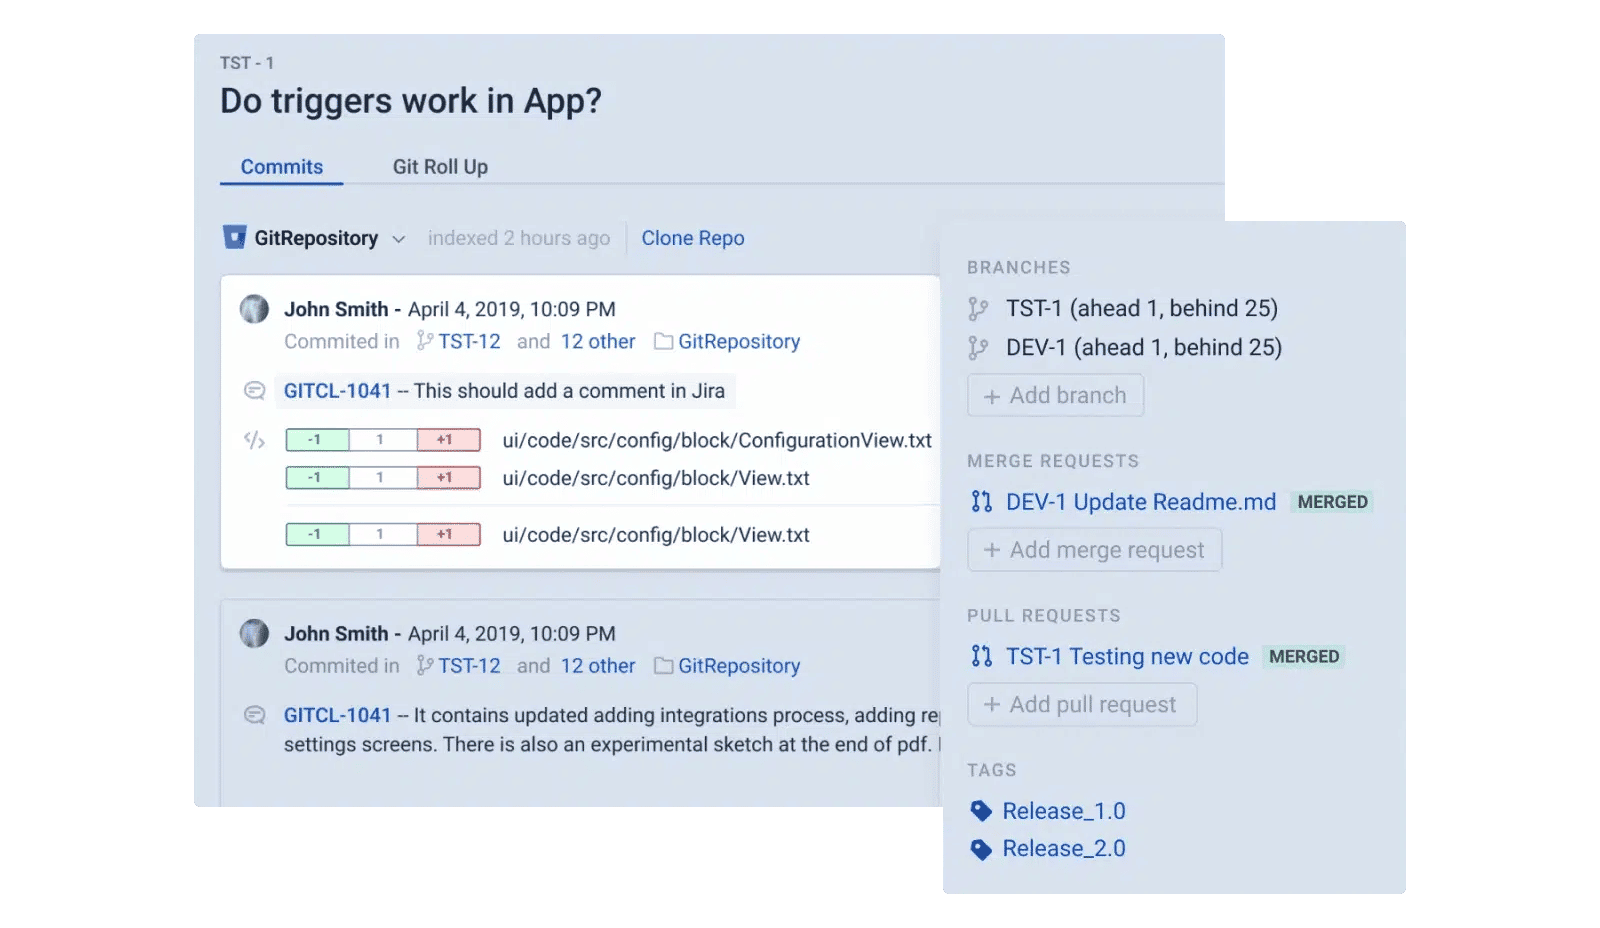1600x928 pixels.
Task: Open the Clone Repo link
Action: point(693,238)
